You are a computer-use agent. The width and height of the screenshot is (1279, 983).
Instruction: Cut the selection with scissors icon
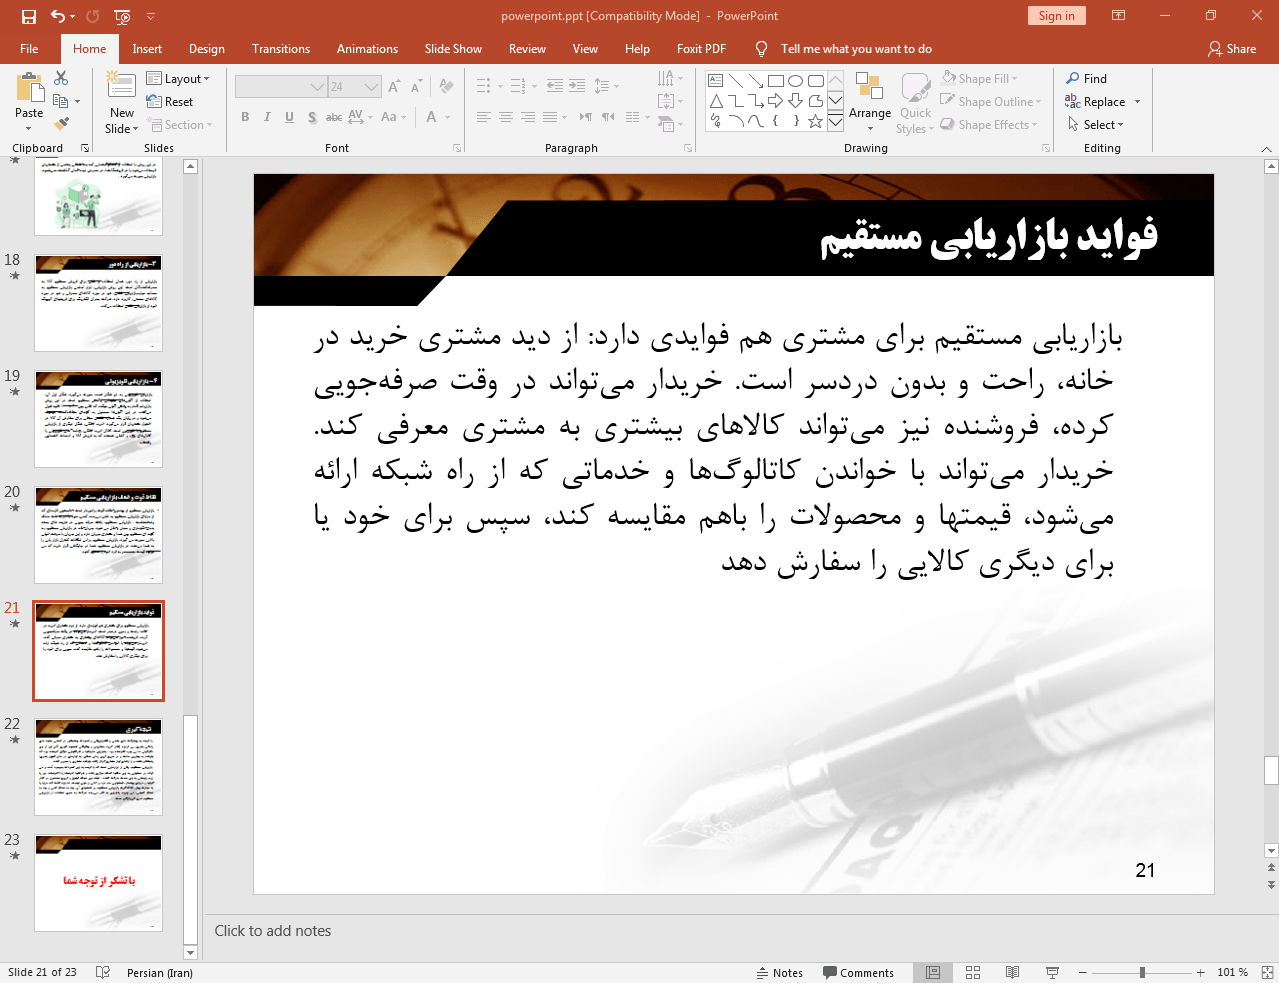point(61,78)
